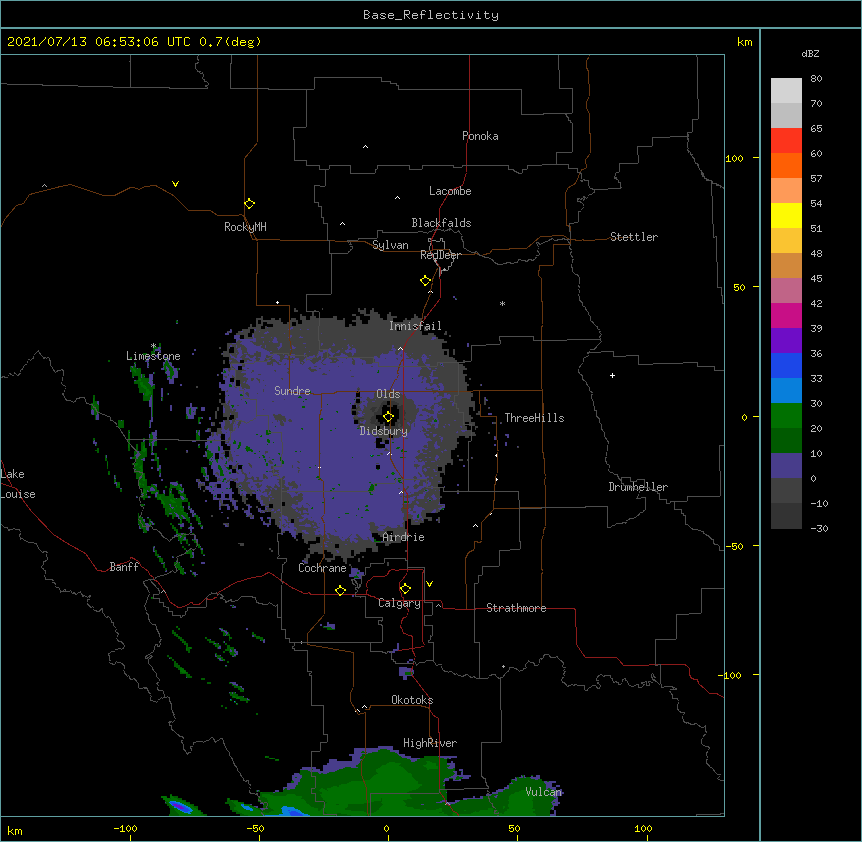
Task: Select the yellow V marker northwest of RockyMH
Action: click(x=175, y=184)
